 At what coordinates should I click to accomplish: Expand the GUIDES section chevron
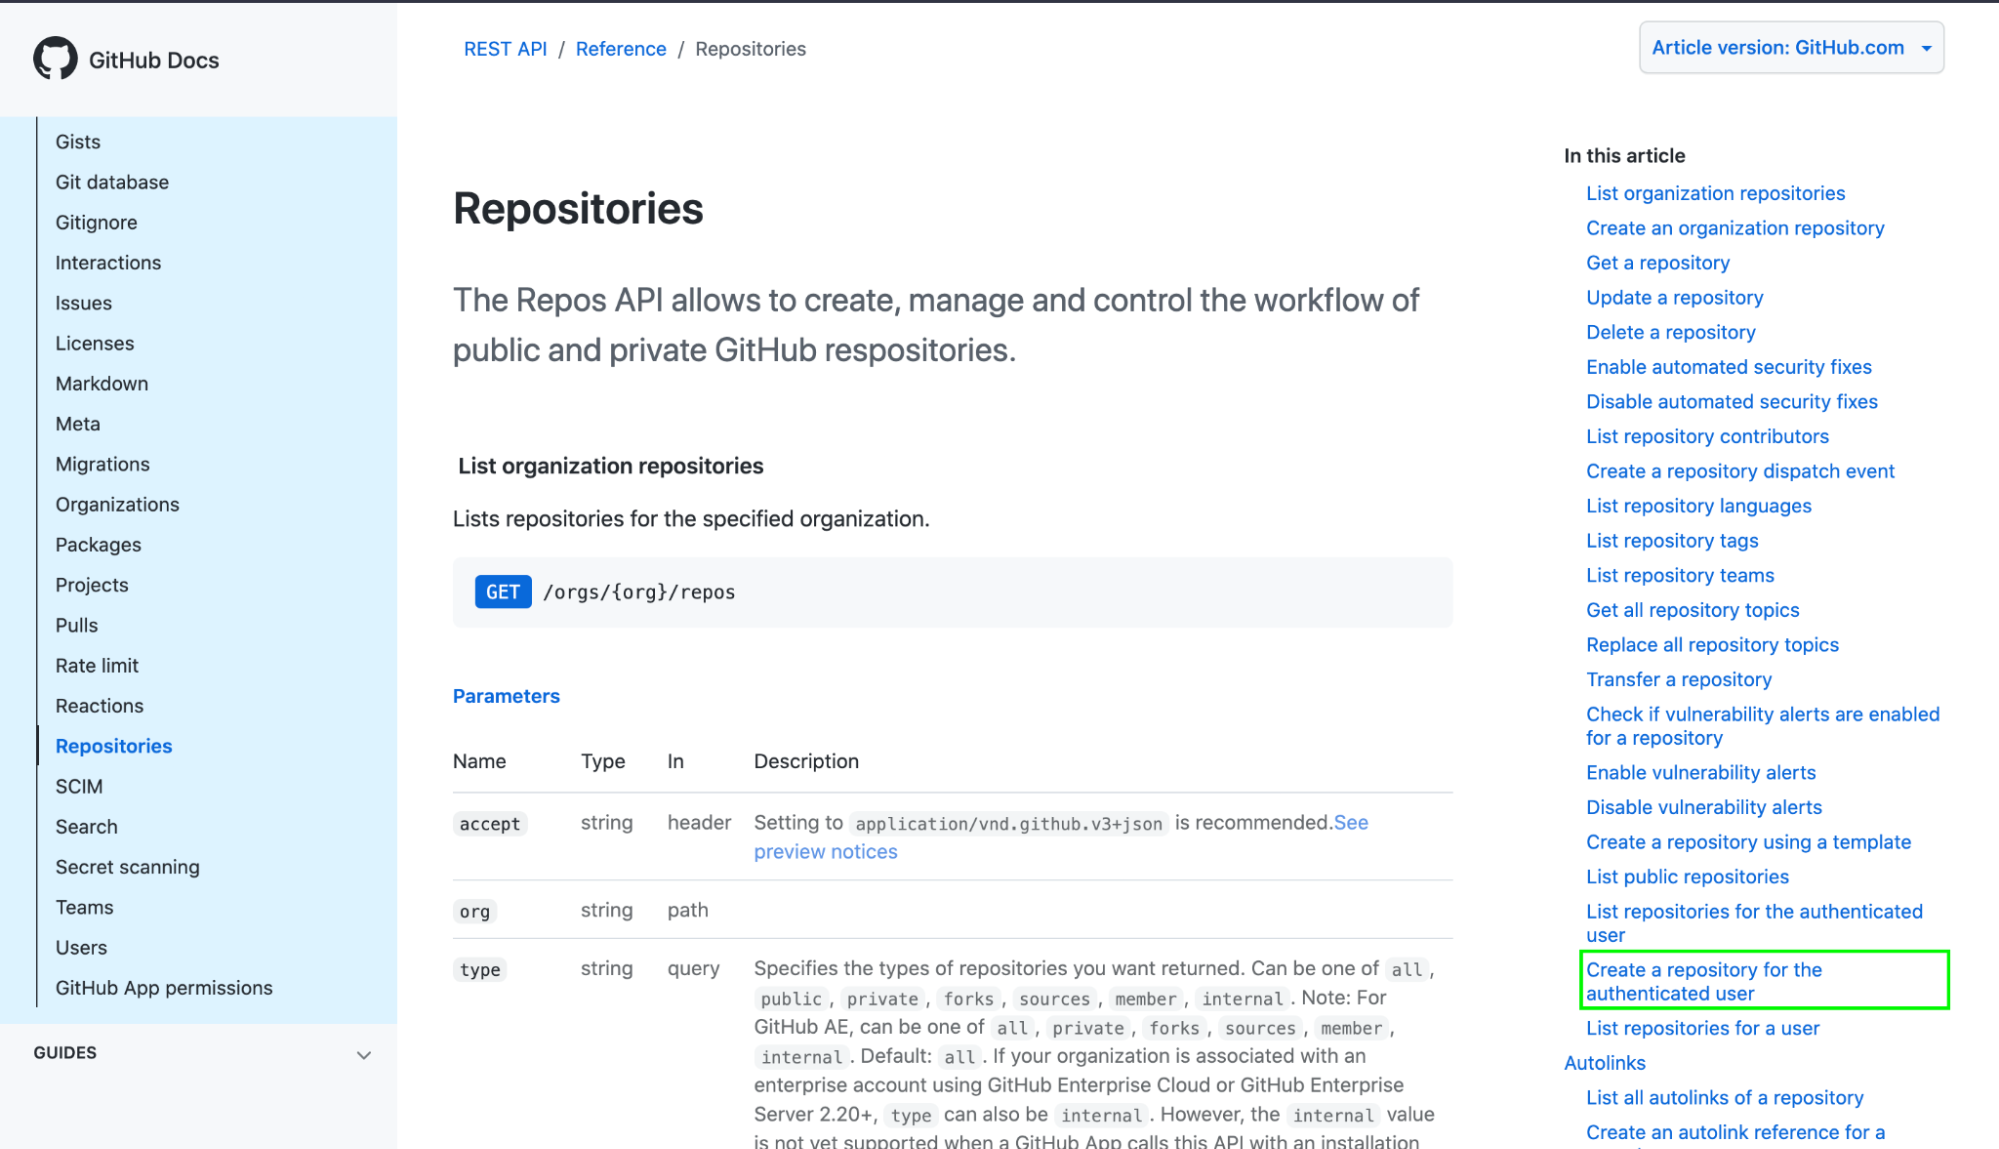pos(367,1053)
